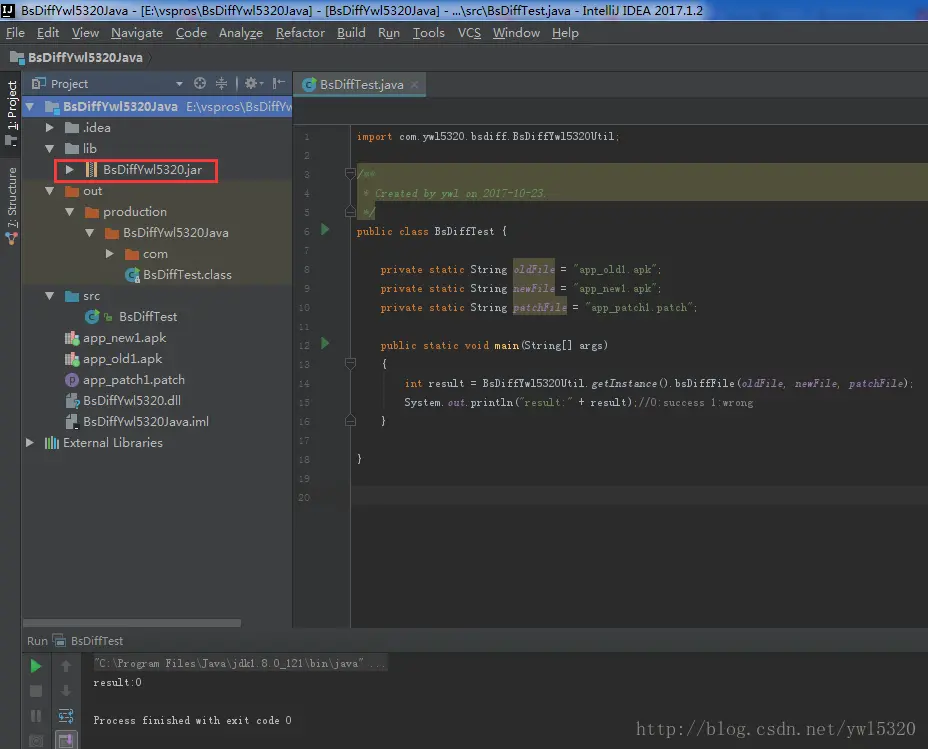Image resolution: width=928 pixels, height=749 pixels.
Task: Click the Project panel horizontal scrollbar
Action: point(130,623)
